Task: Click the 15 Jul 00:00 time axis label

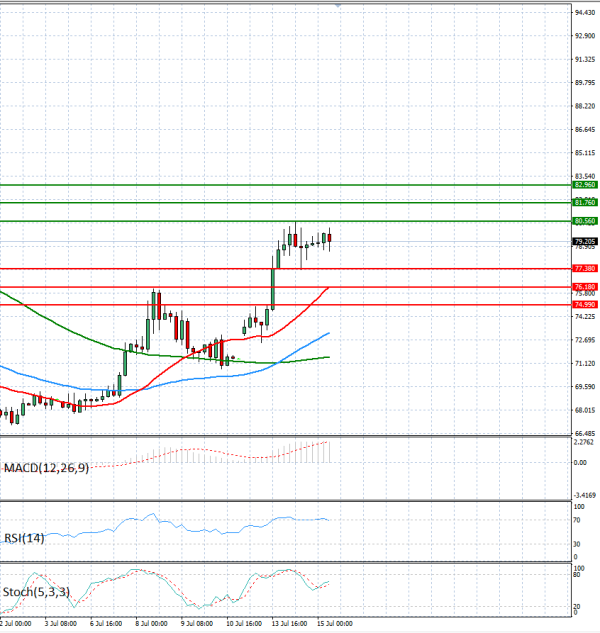Action: (x=335, y=624)
